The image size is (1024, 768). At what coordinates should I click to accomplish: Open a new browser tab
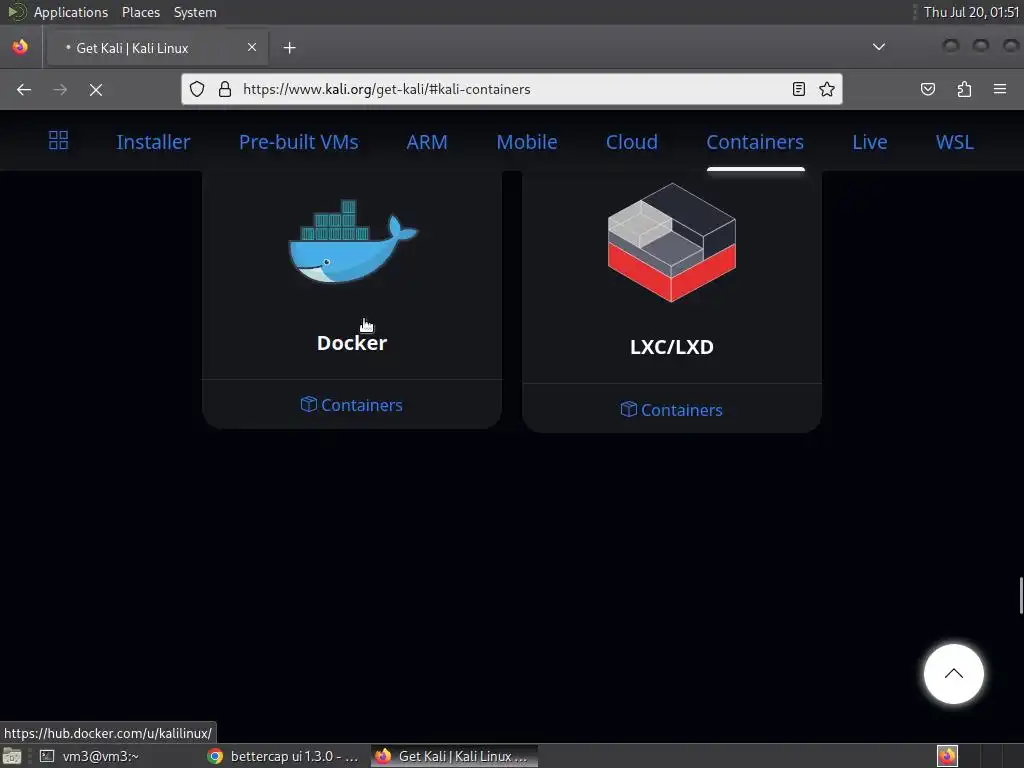pos(289,48)
